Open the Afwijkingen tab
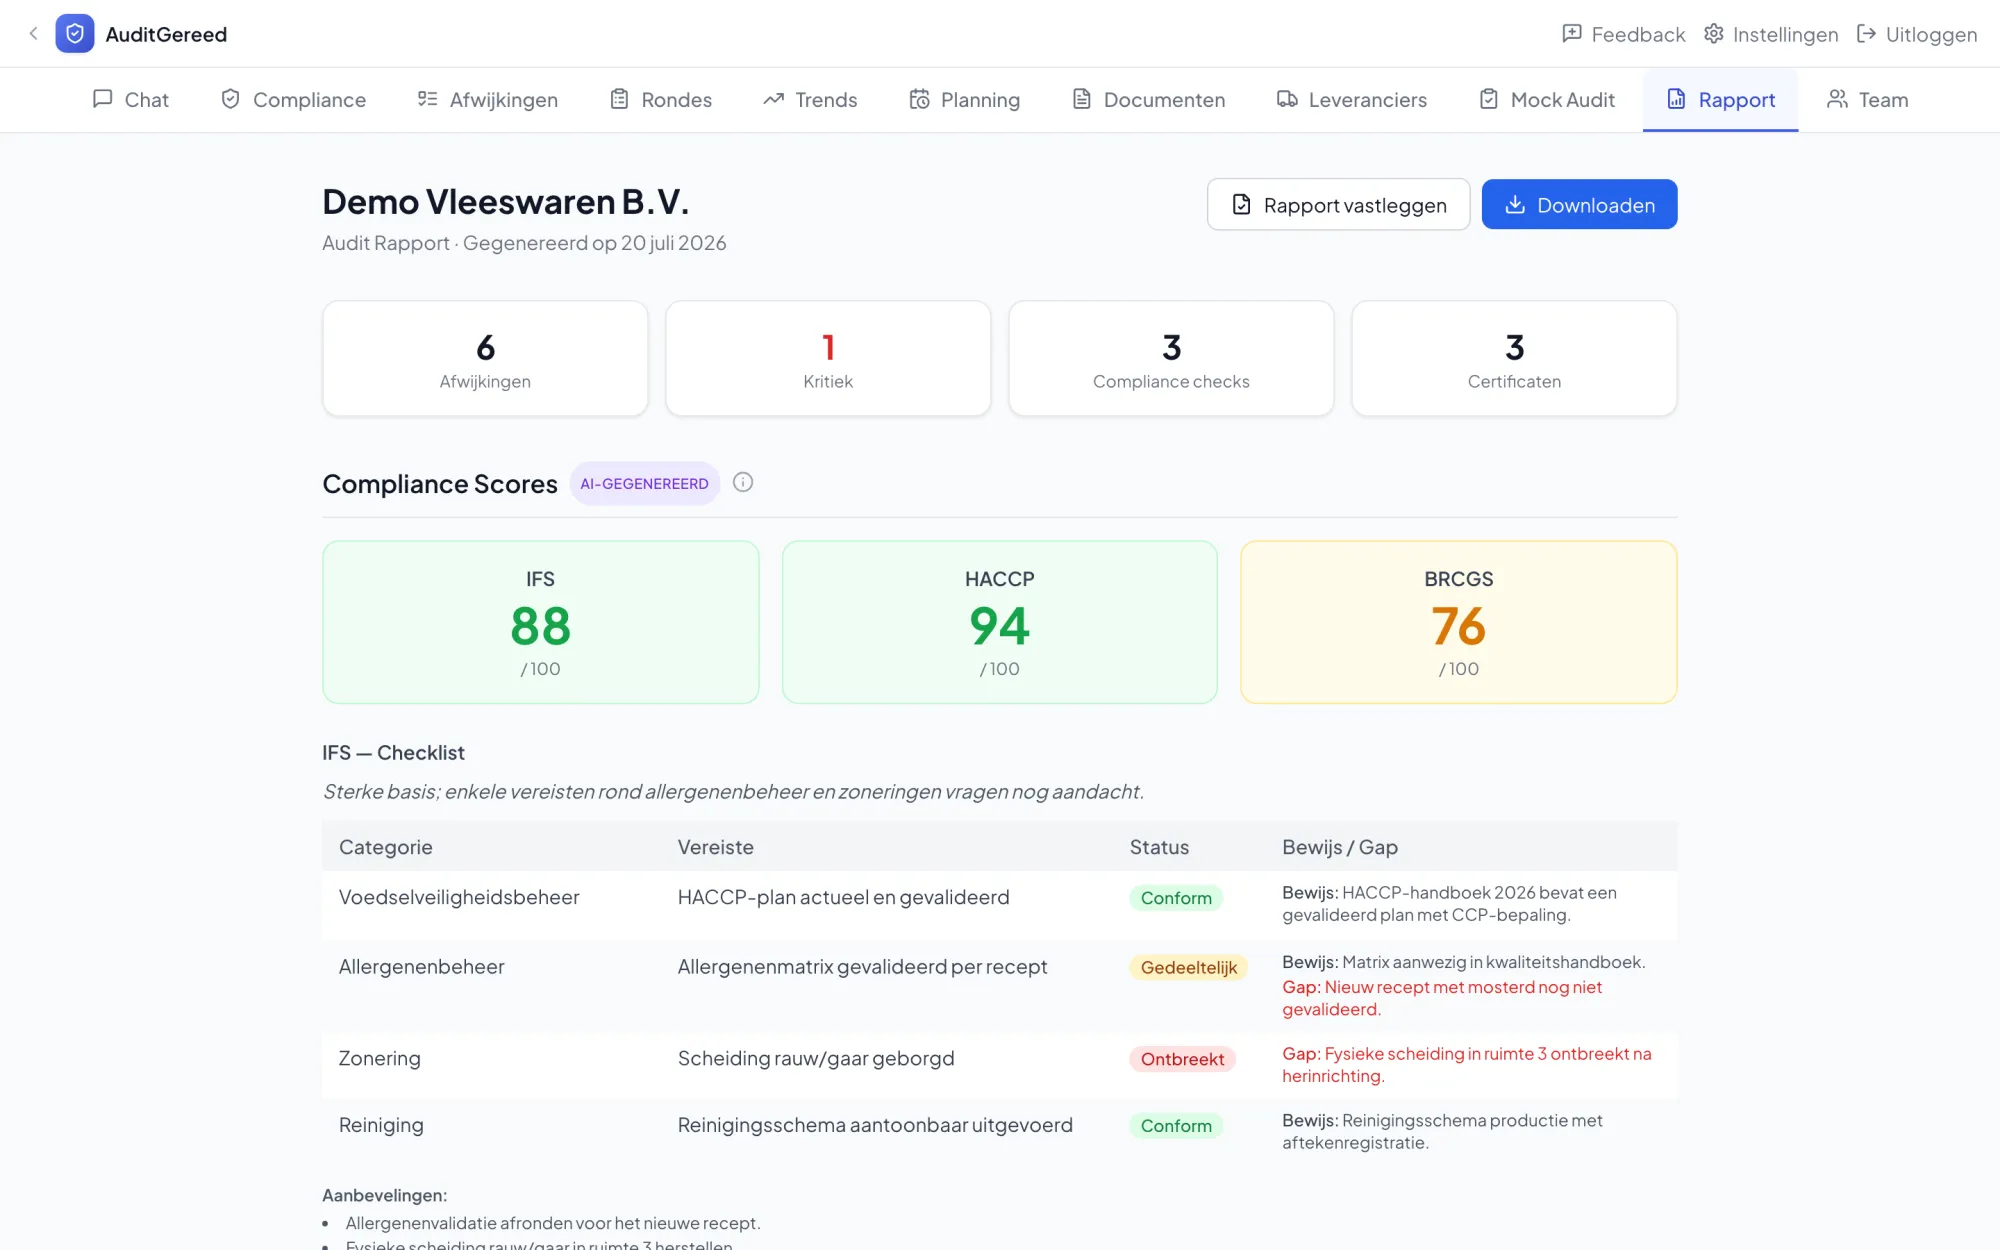The width and height of the screenshot is (2000, 1250). tap(487, 100)
